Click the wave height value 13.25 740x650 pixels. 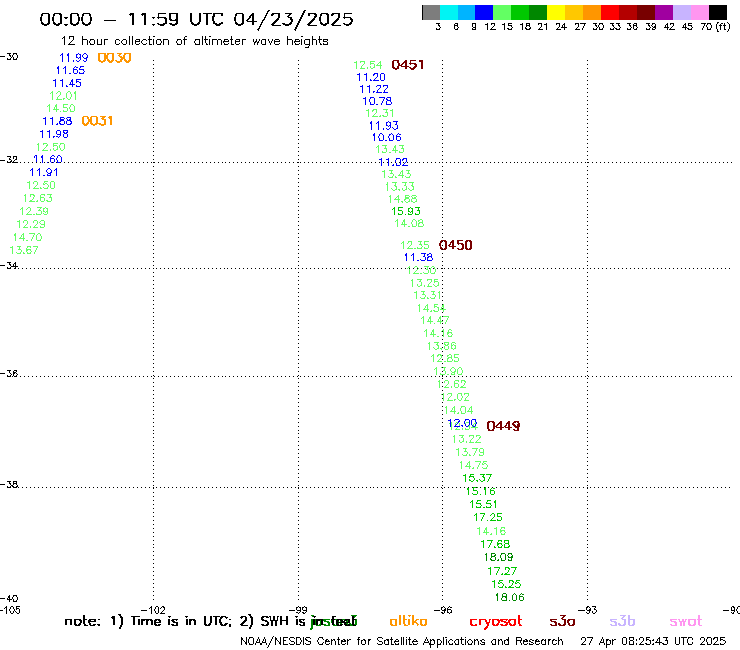tap(424, 283)
